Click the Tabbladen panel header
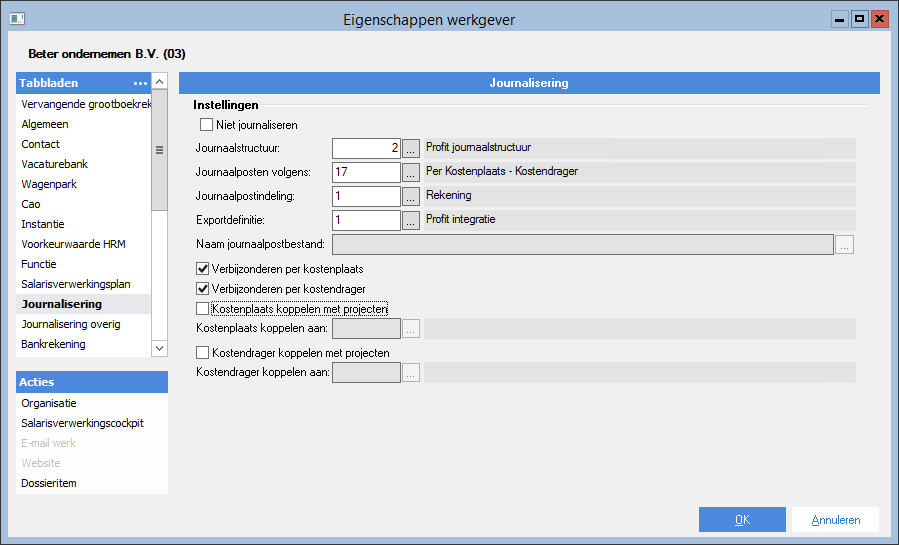The height and width of the screenshot is (545, 899). coord(84,83)
